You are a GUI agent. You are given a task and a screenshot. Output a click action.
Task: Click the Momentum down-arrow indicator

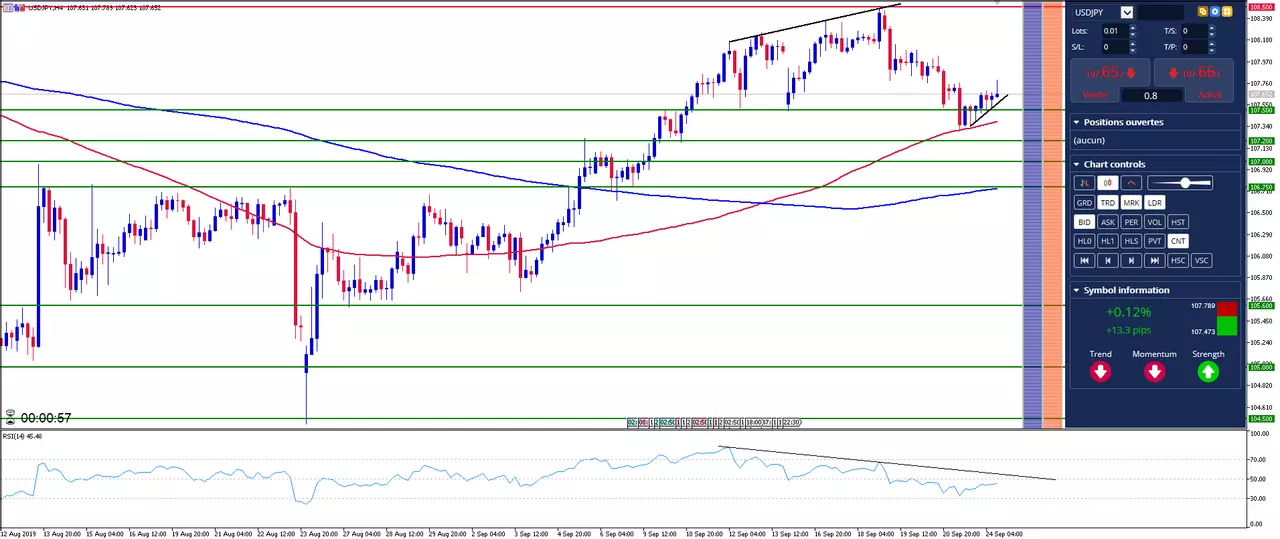[1154, 372]
